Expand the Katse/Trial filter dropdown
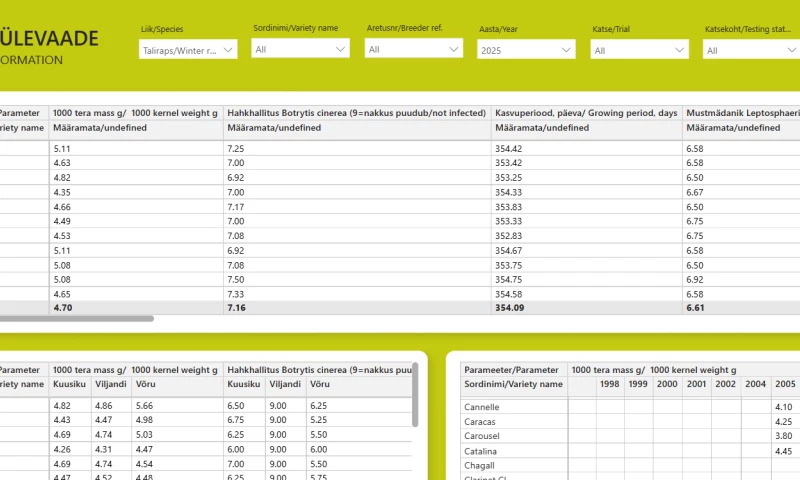The height and width of the screenshot is (480, 800). 639,50
